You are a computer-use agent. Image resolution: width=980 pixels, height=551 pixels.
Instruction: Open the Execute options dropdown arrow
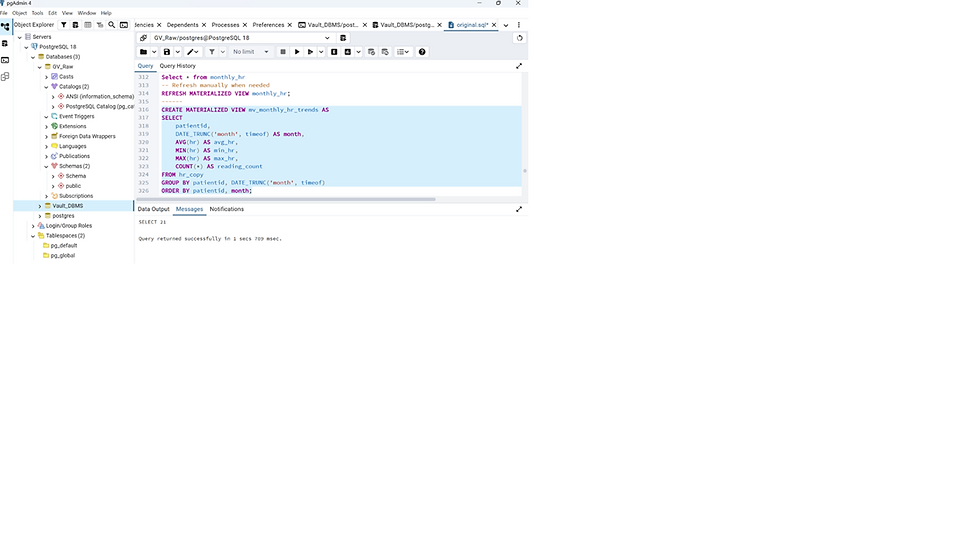tap(321, 52)
